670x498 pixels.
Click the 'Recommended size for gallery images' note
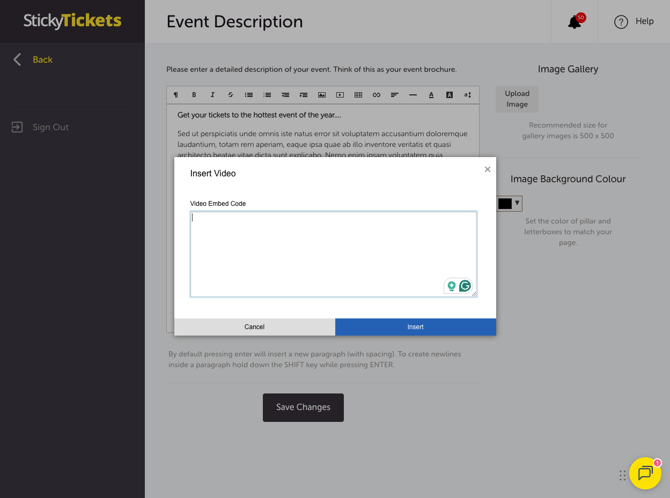(567, 130)
